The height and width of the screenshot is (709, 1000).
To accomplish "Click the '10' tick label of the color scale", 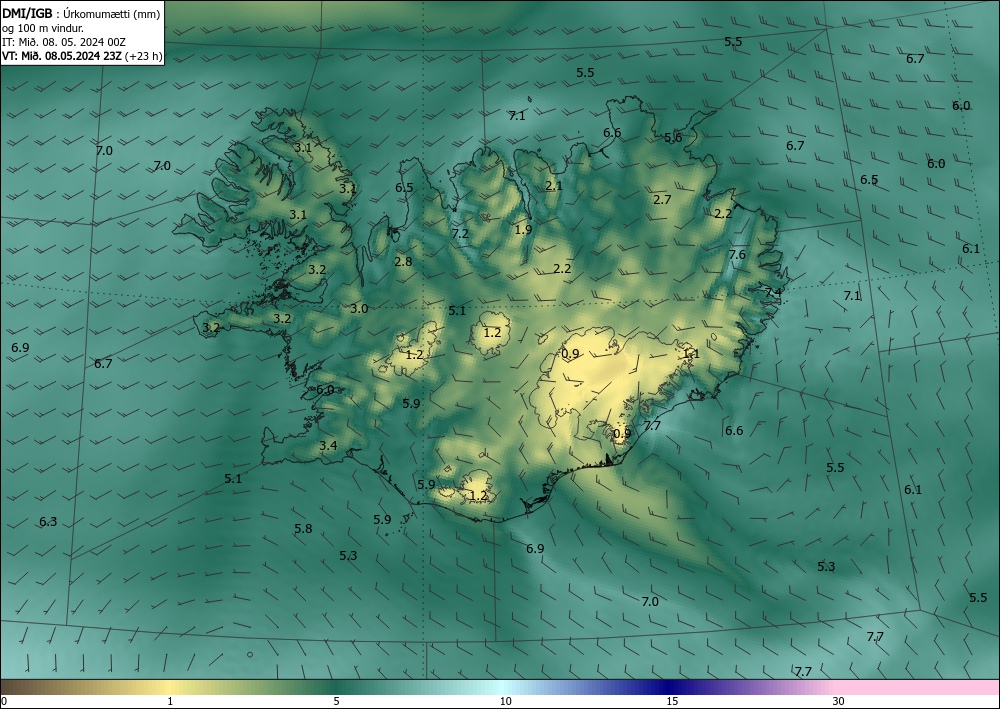I will click(505, 702).
